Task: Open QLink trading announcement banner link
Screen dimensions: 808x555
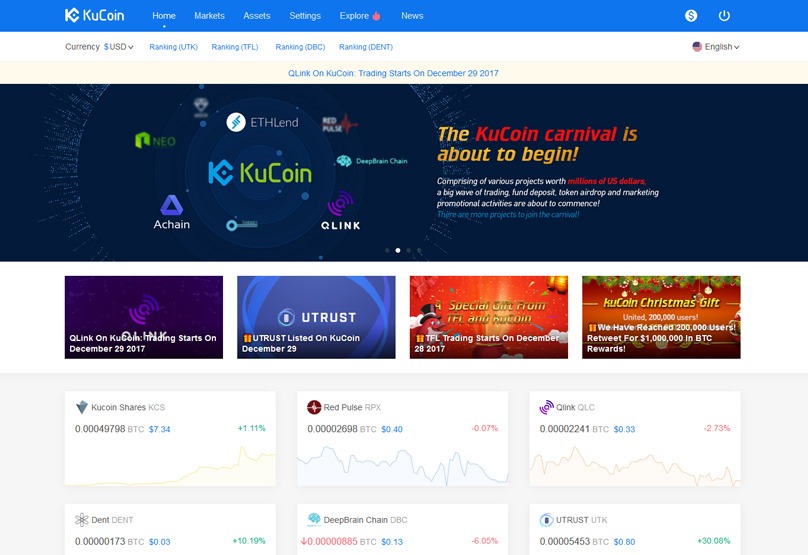Action: 393,73
